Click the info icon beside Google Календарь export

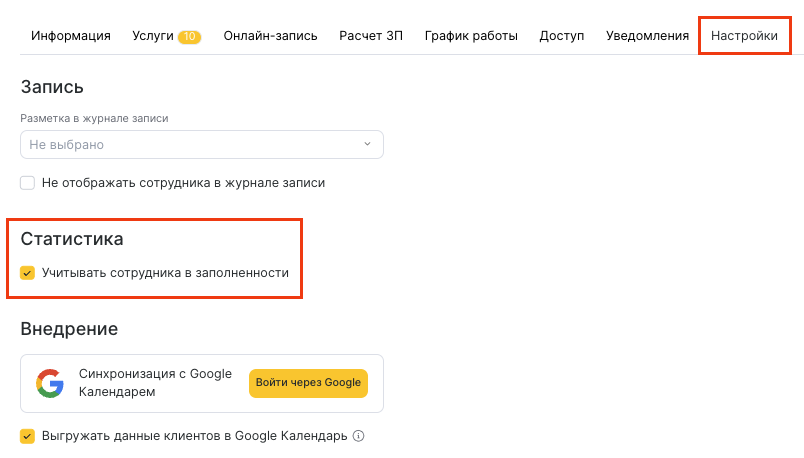click(358, 436)
